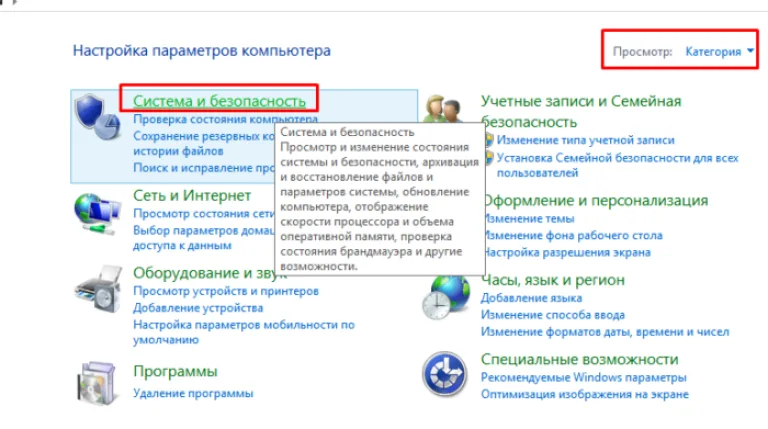Image resolution: width=768 pixels, height=429 pixels.
Task: Open the Ease of Access round icon
Action: click(x=444, y=374)
